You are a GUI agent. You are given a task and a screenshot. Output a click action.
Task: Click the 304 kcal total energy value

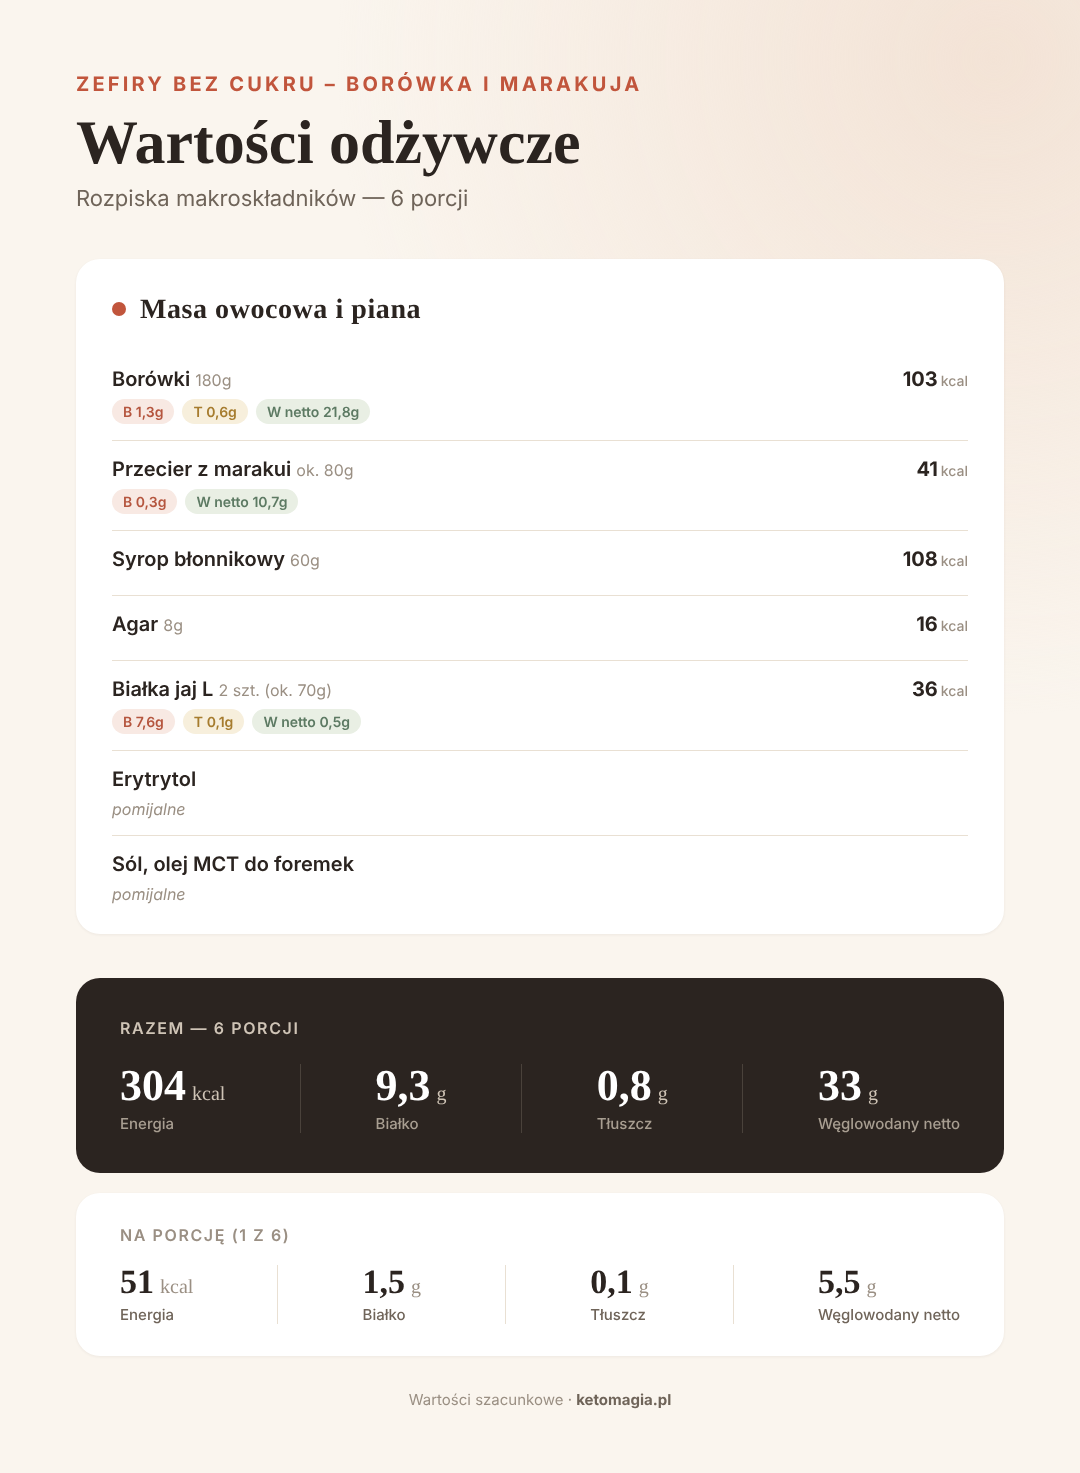point(172,1087)
